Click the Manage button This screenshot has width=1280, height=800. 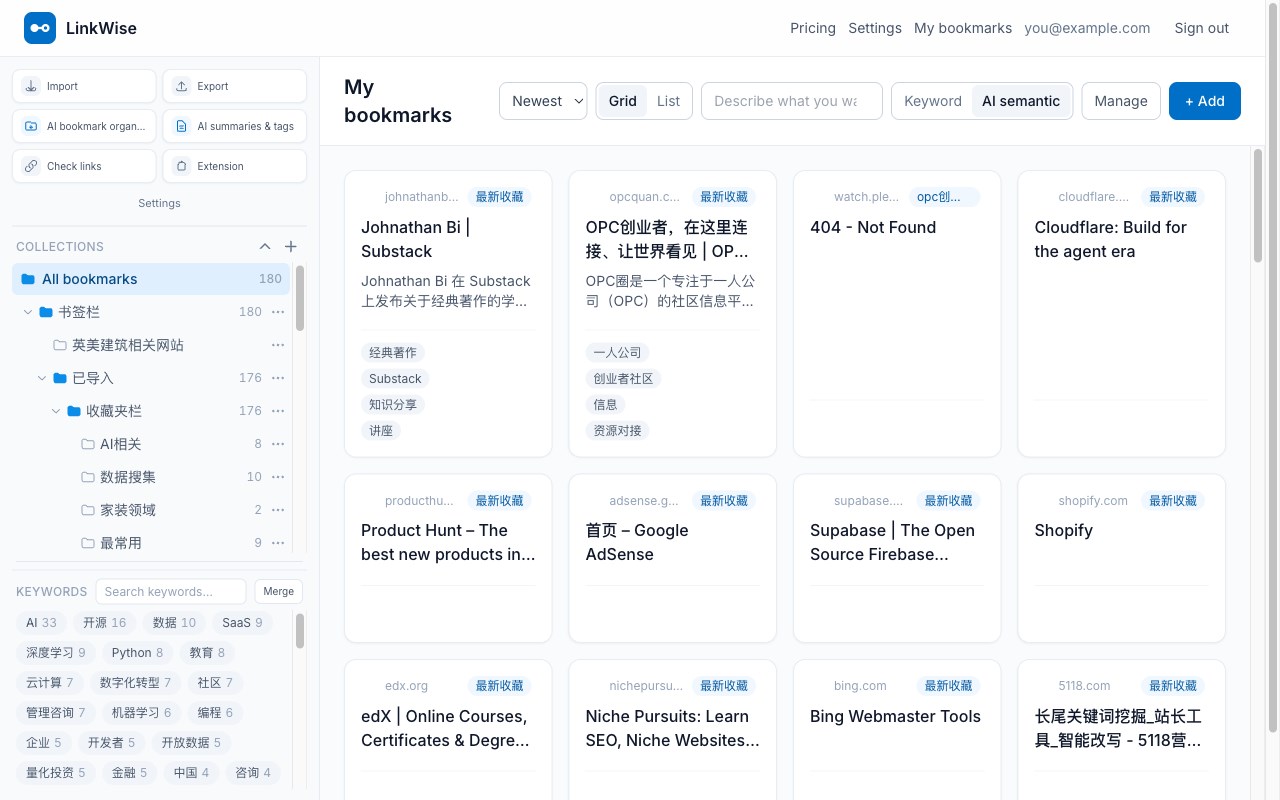click(1121, 101)
